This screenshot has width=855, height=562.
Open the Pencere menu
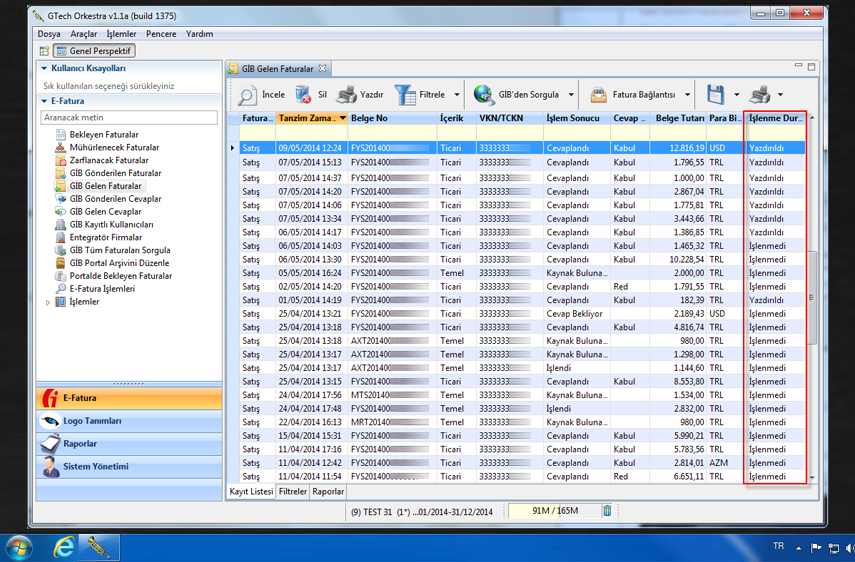pyautogui.click(x=161, y=34)
